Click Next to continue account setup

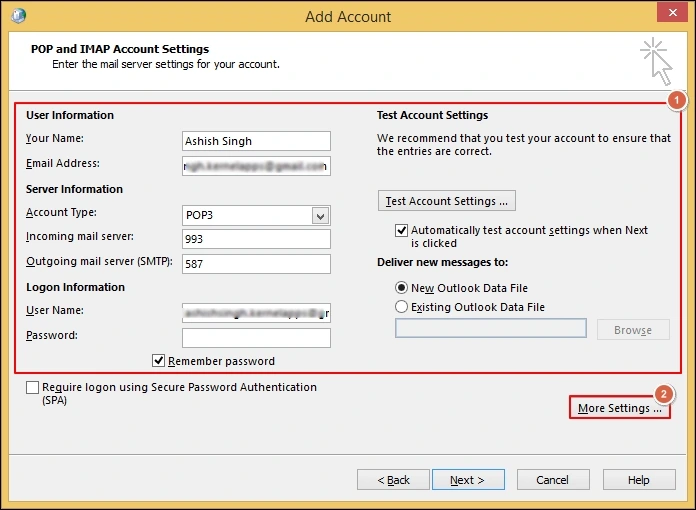[467, 480]
